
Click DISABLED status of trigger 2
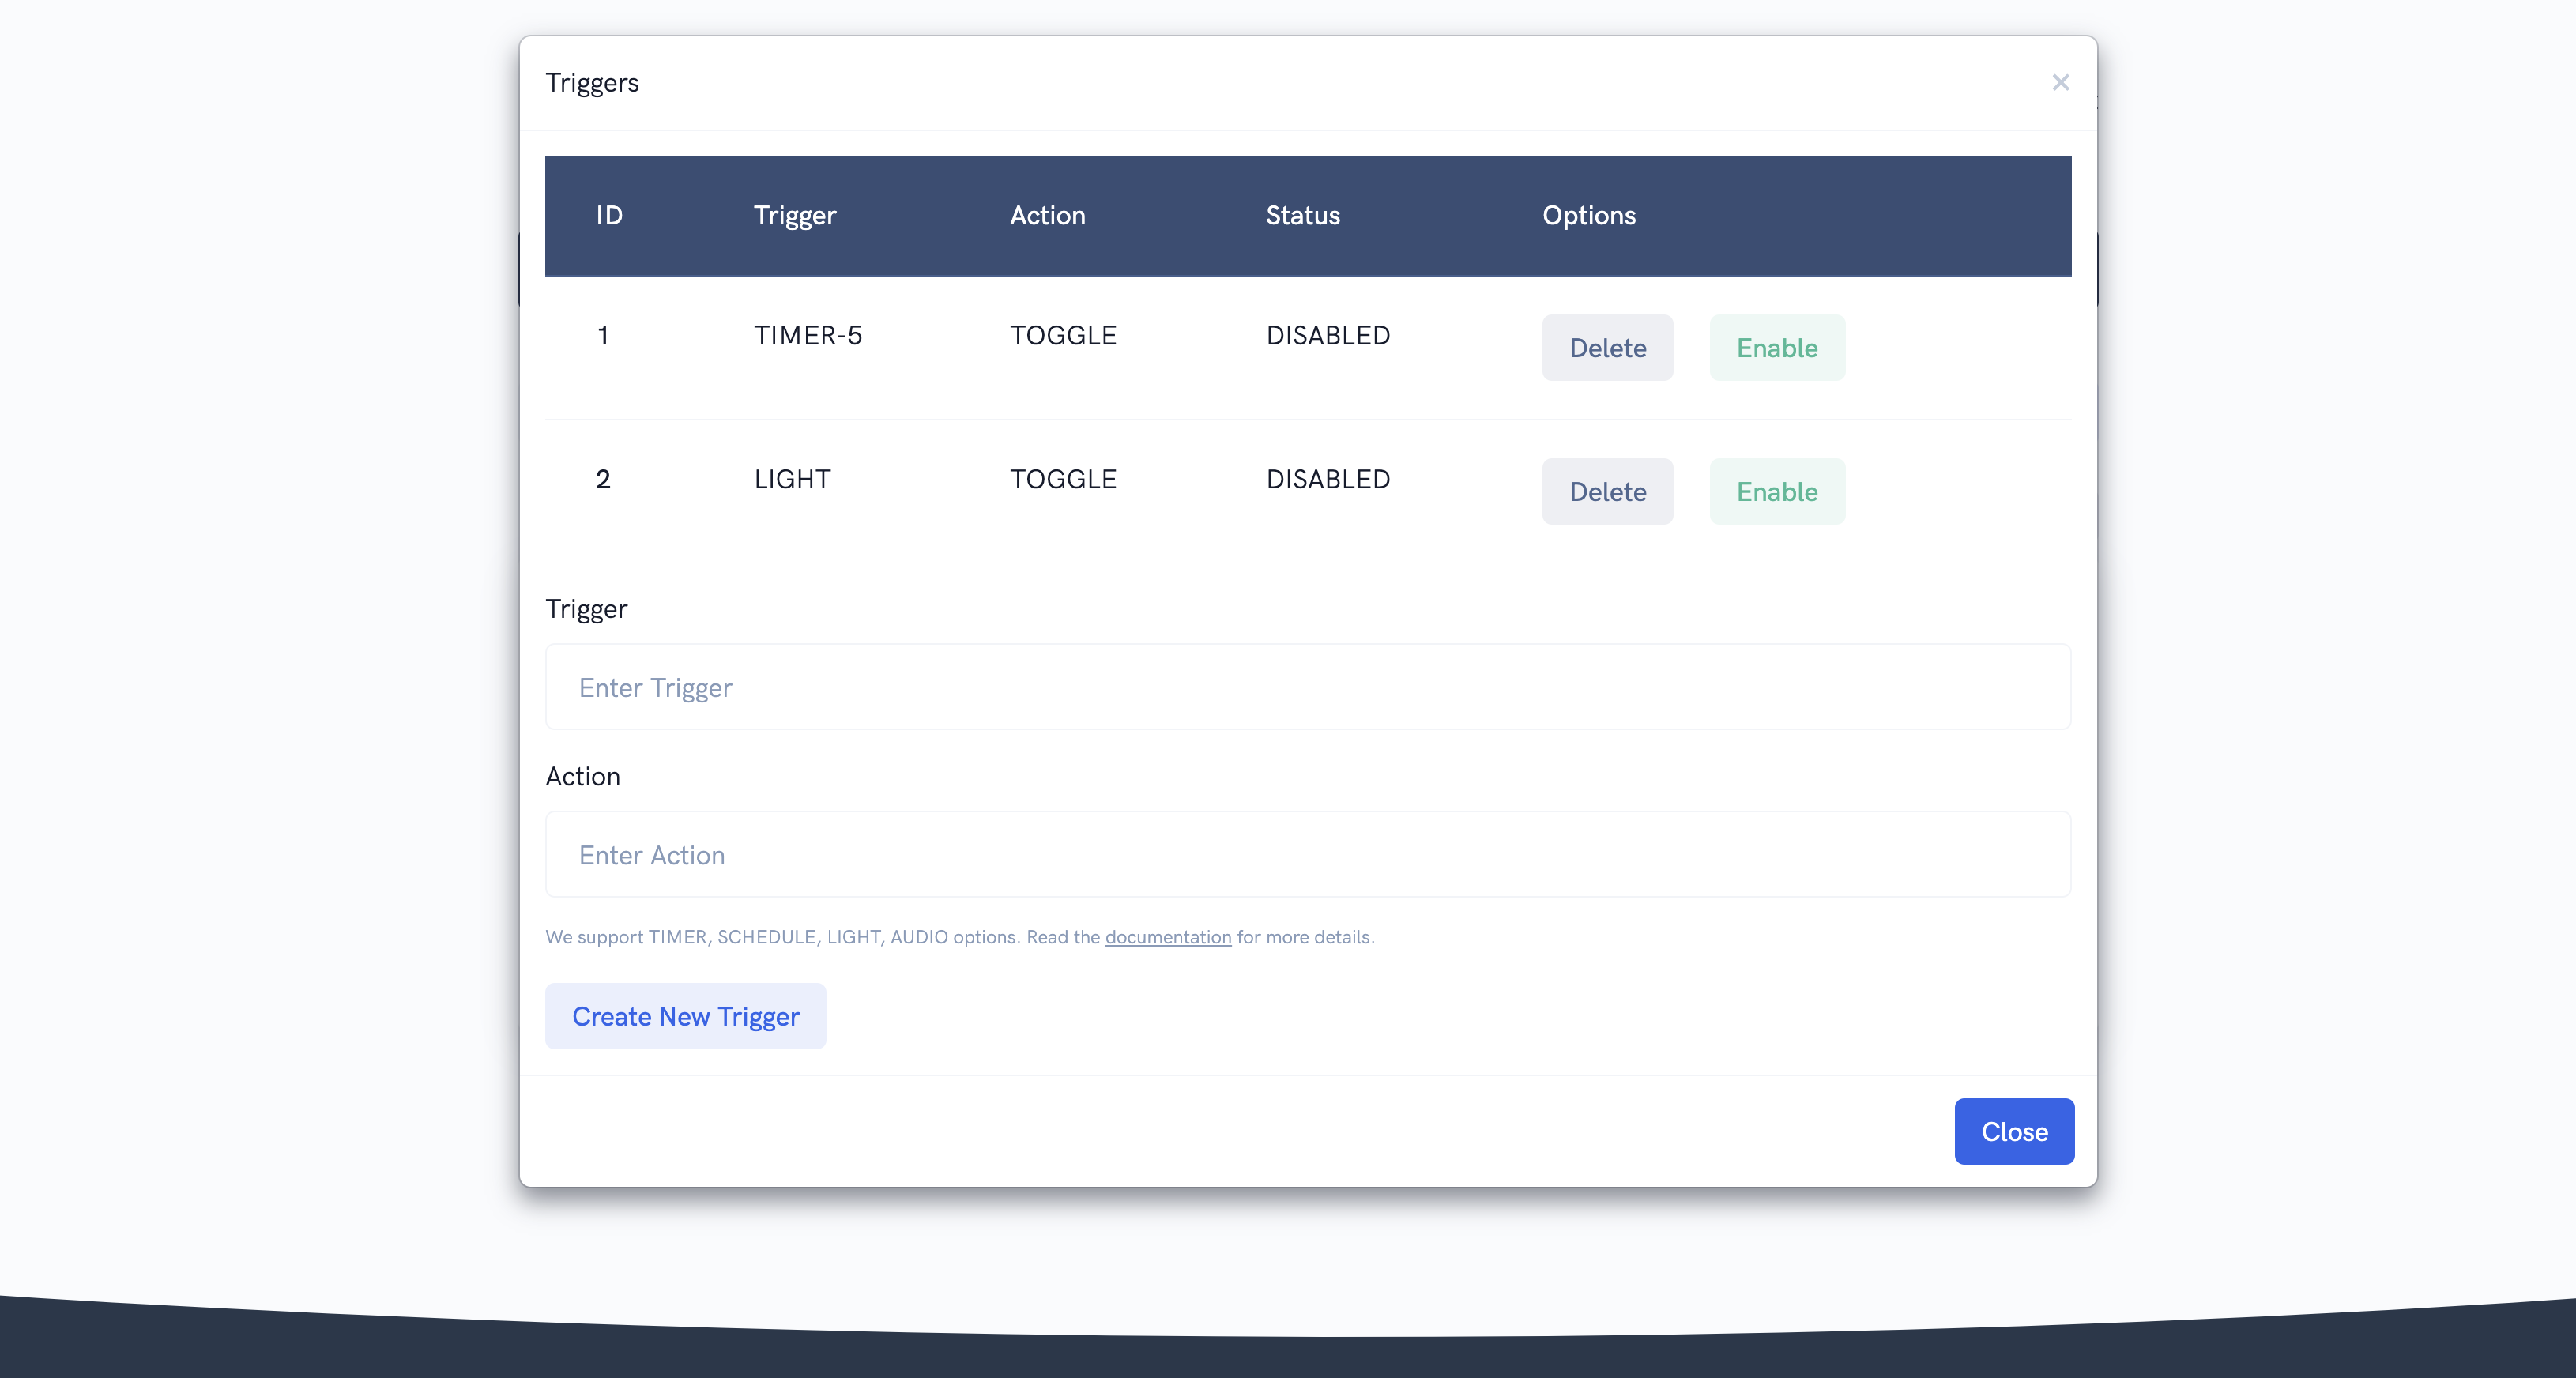(x=1327, y=480)
